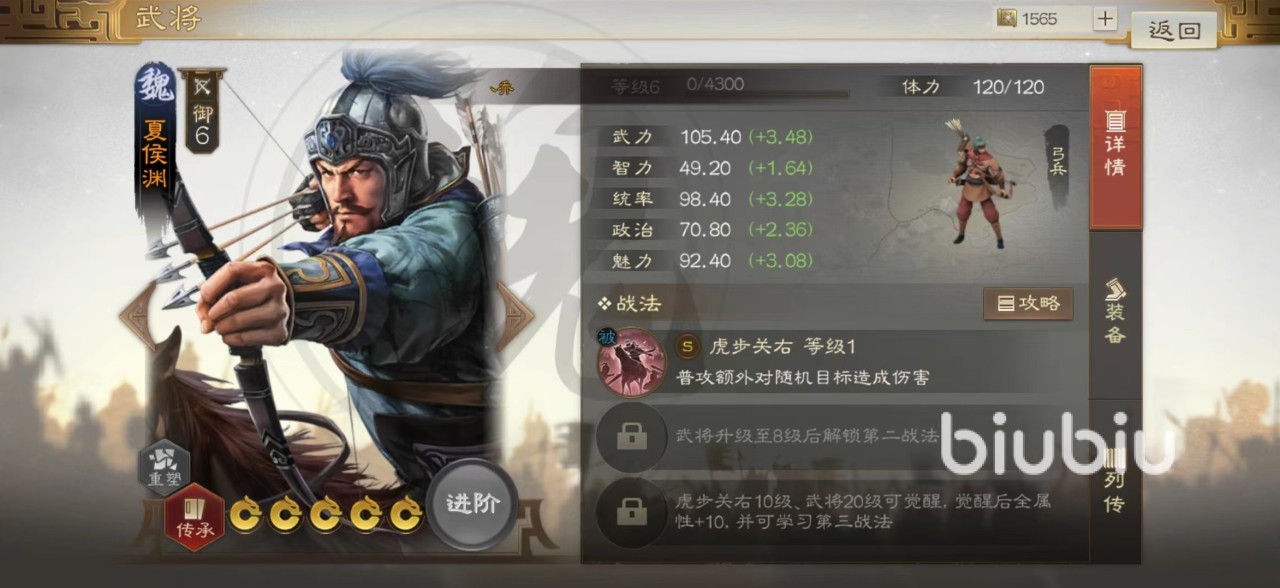
Task: Tap the 进阶 advance round button
Action: (x=471, y=505)
